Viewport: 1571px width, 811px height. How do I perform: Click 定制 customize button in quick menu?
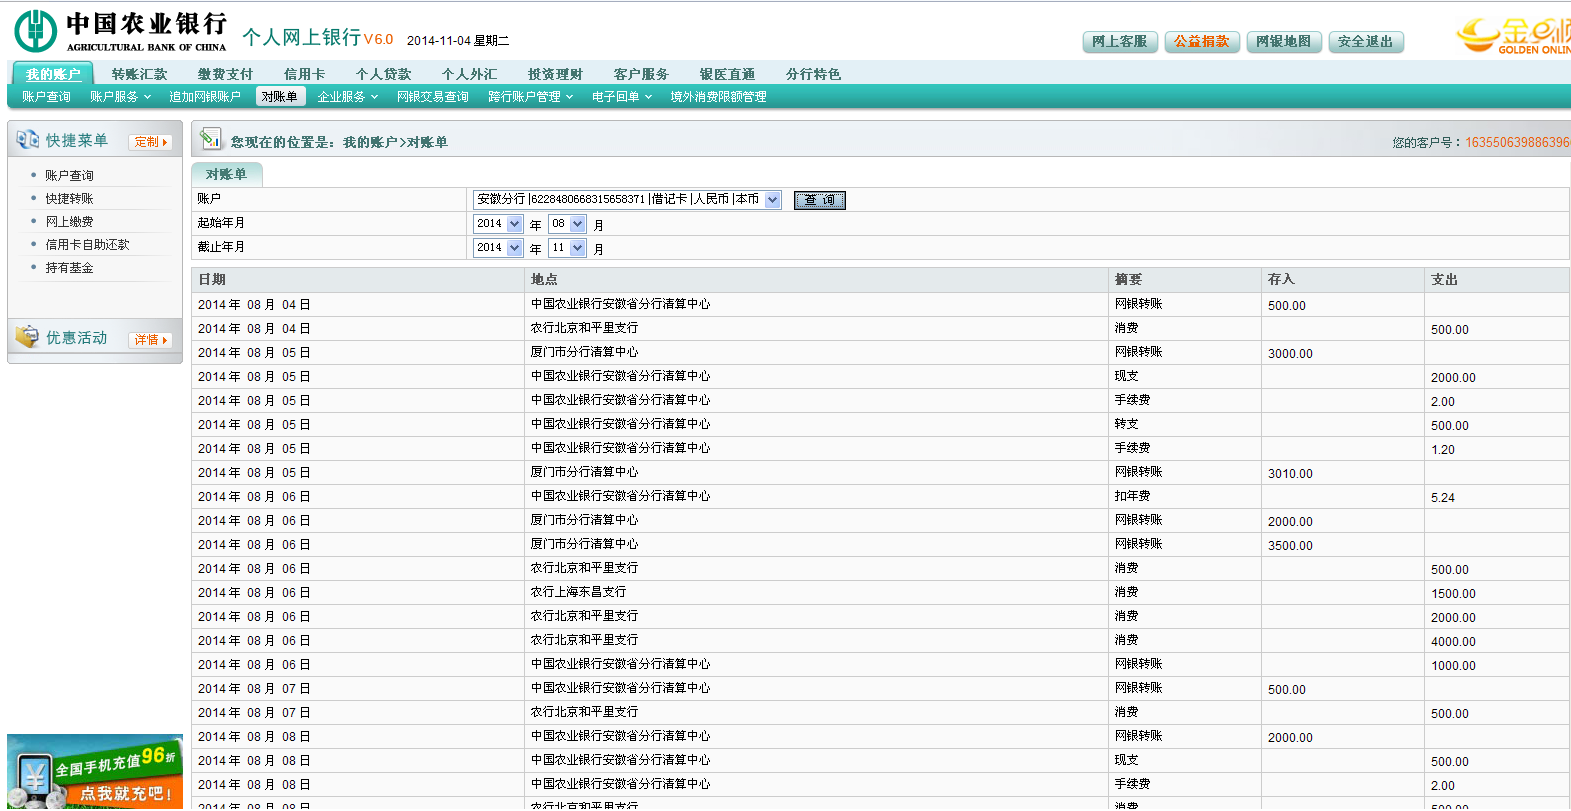point(151,142)
